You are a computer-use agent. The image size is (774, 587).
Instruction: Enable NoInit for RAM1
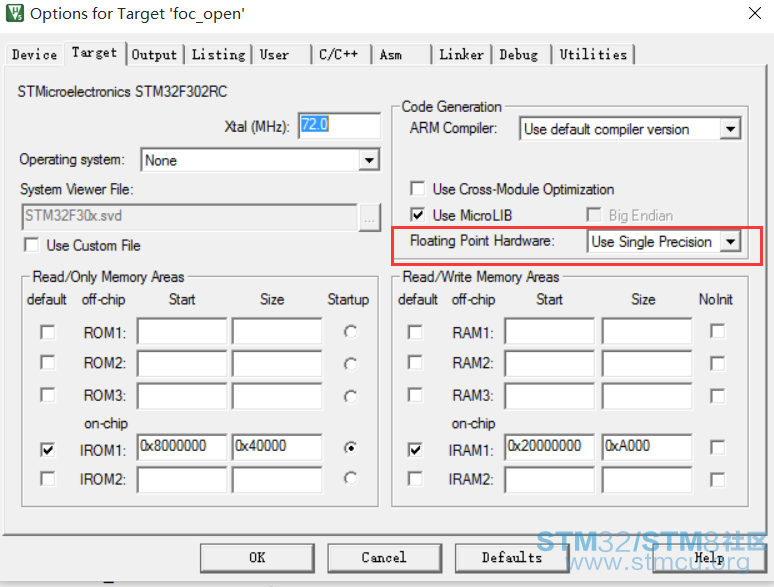click(x=717, y=331)
